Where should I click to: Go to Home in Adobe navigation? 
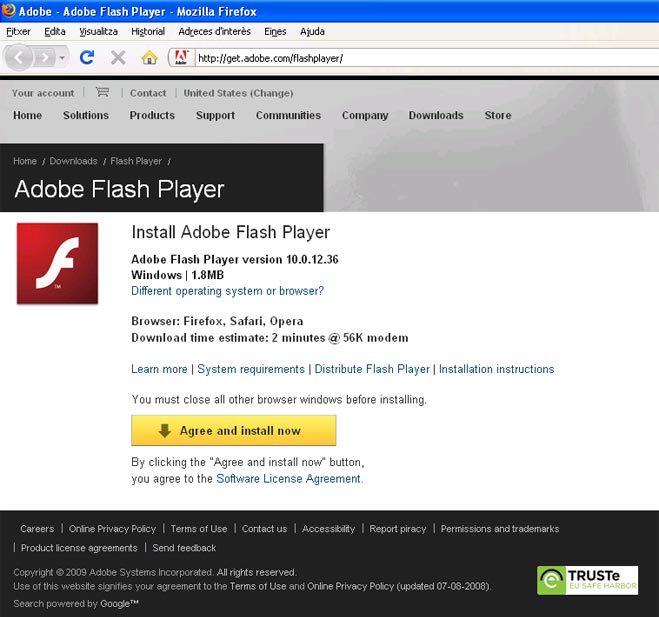[27, 115]
